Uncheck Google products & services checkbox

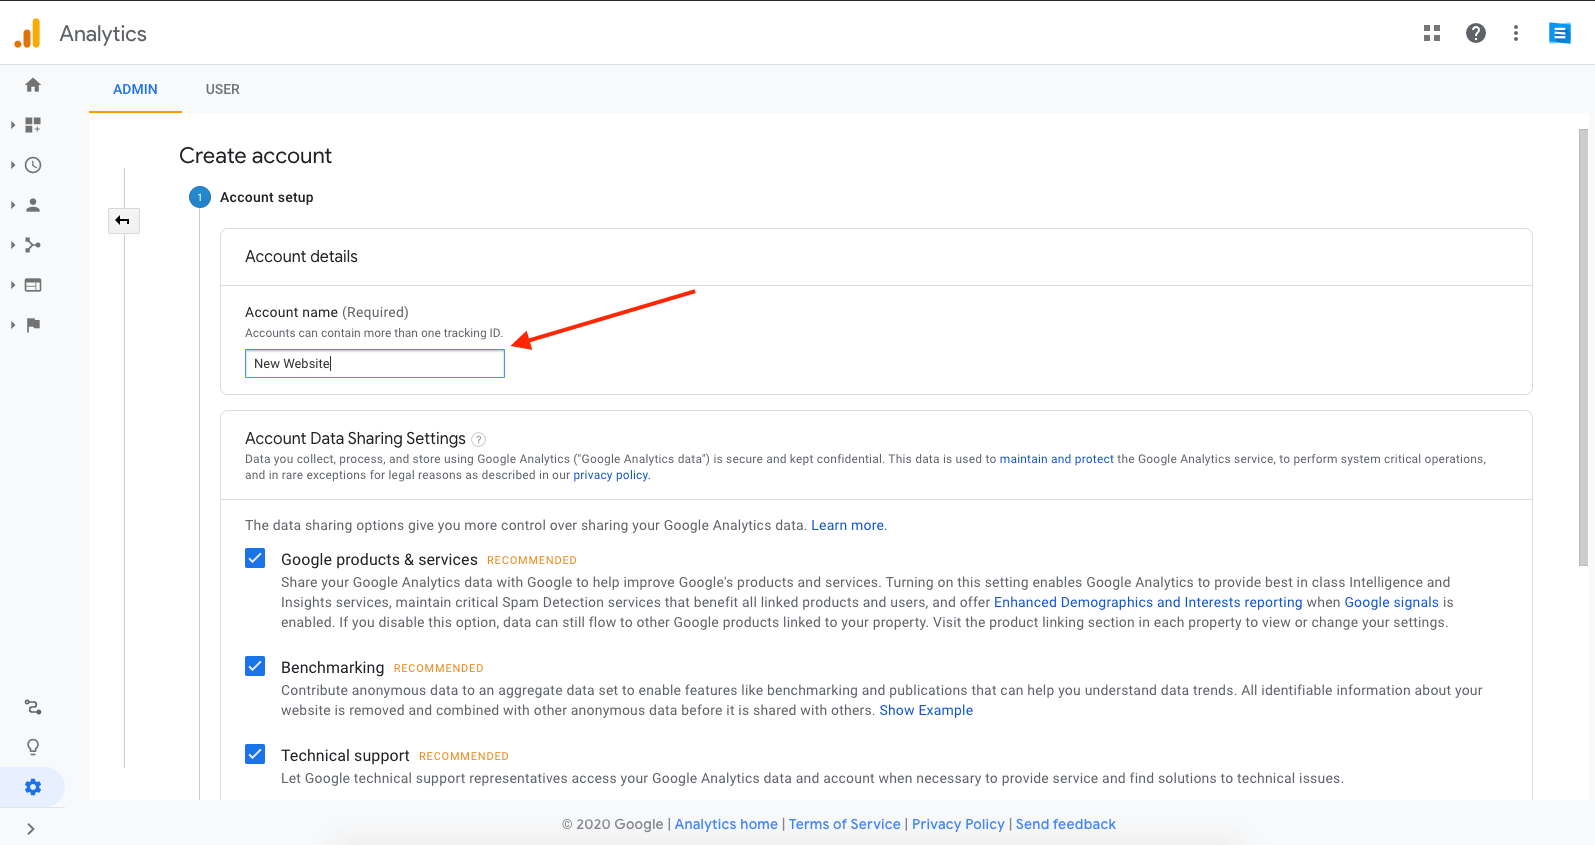click(255, 558)
